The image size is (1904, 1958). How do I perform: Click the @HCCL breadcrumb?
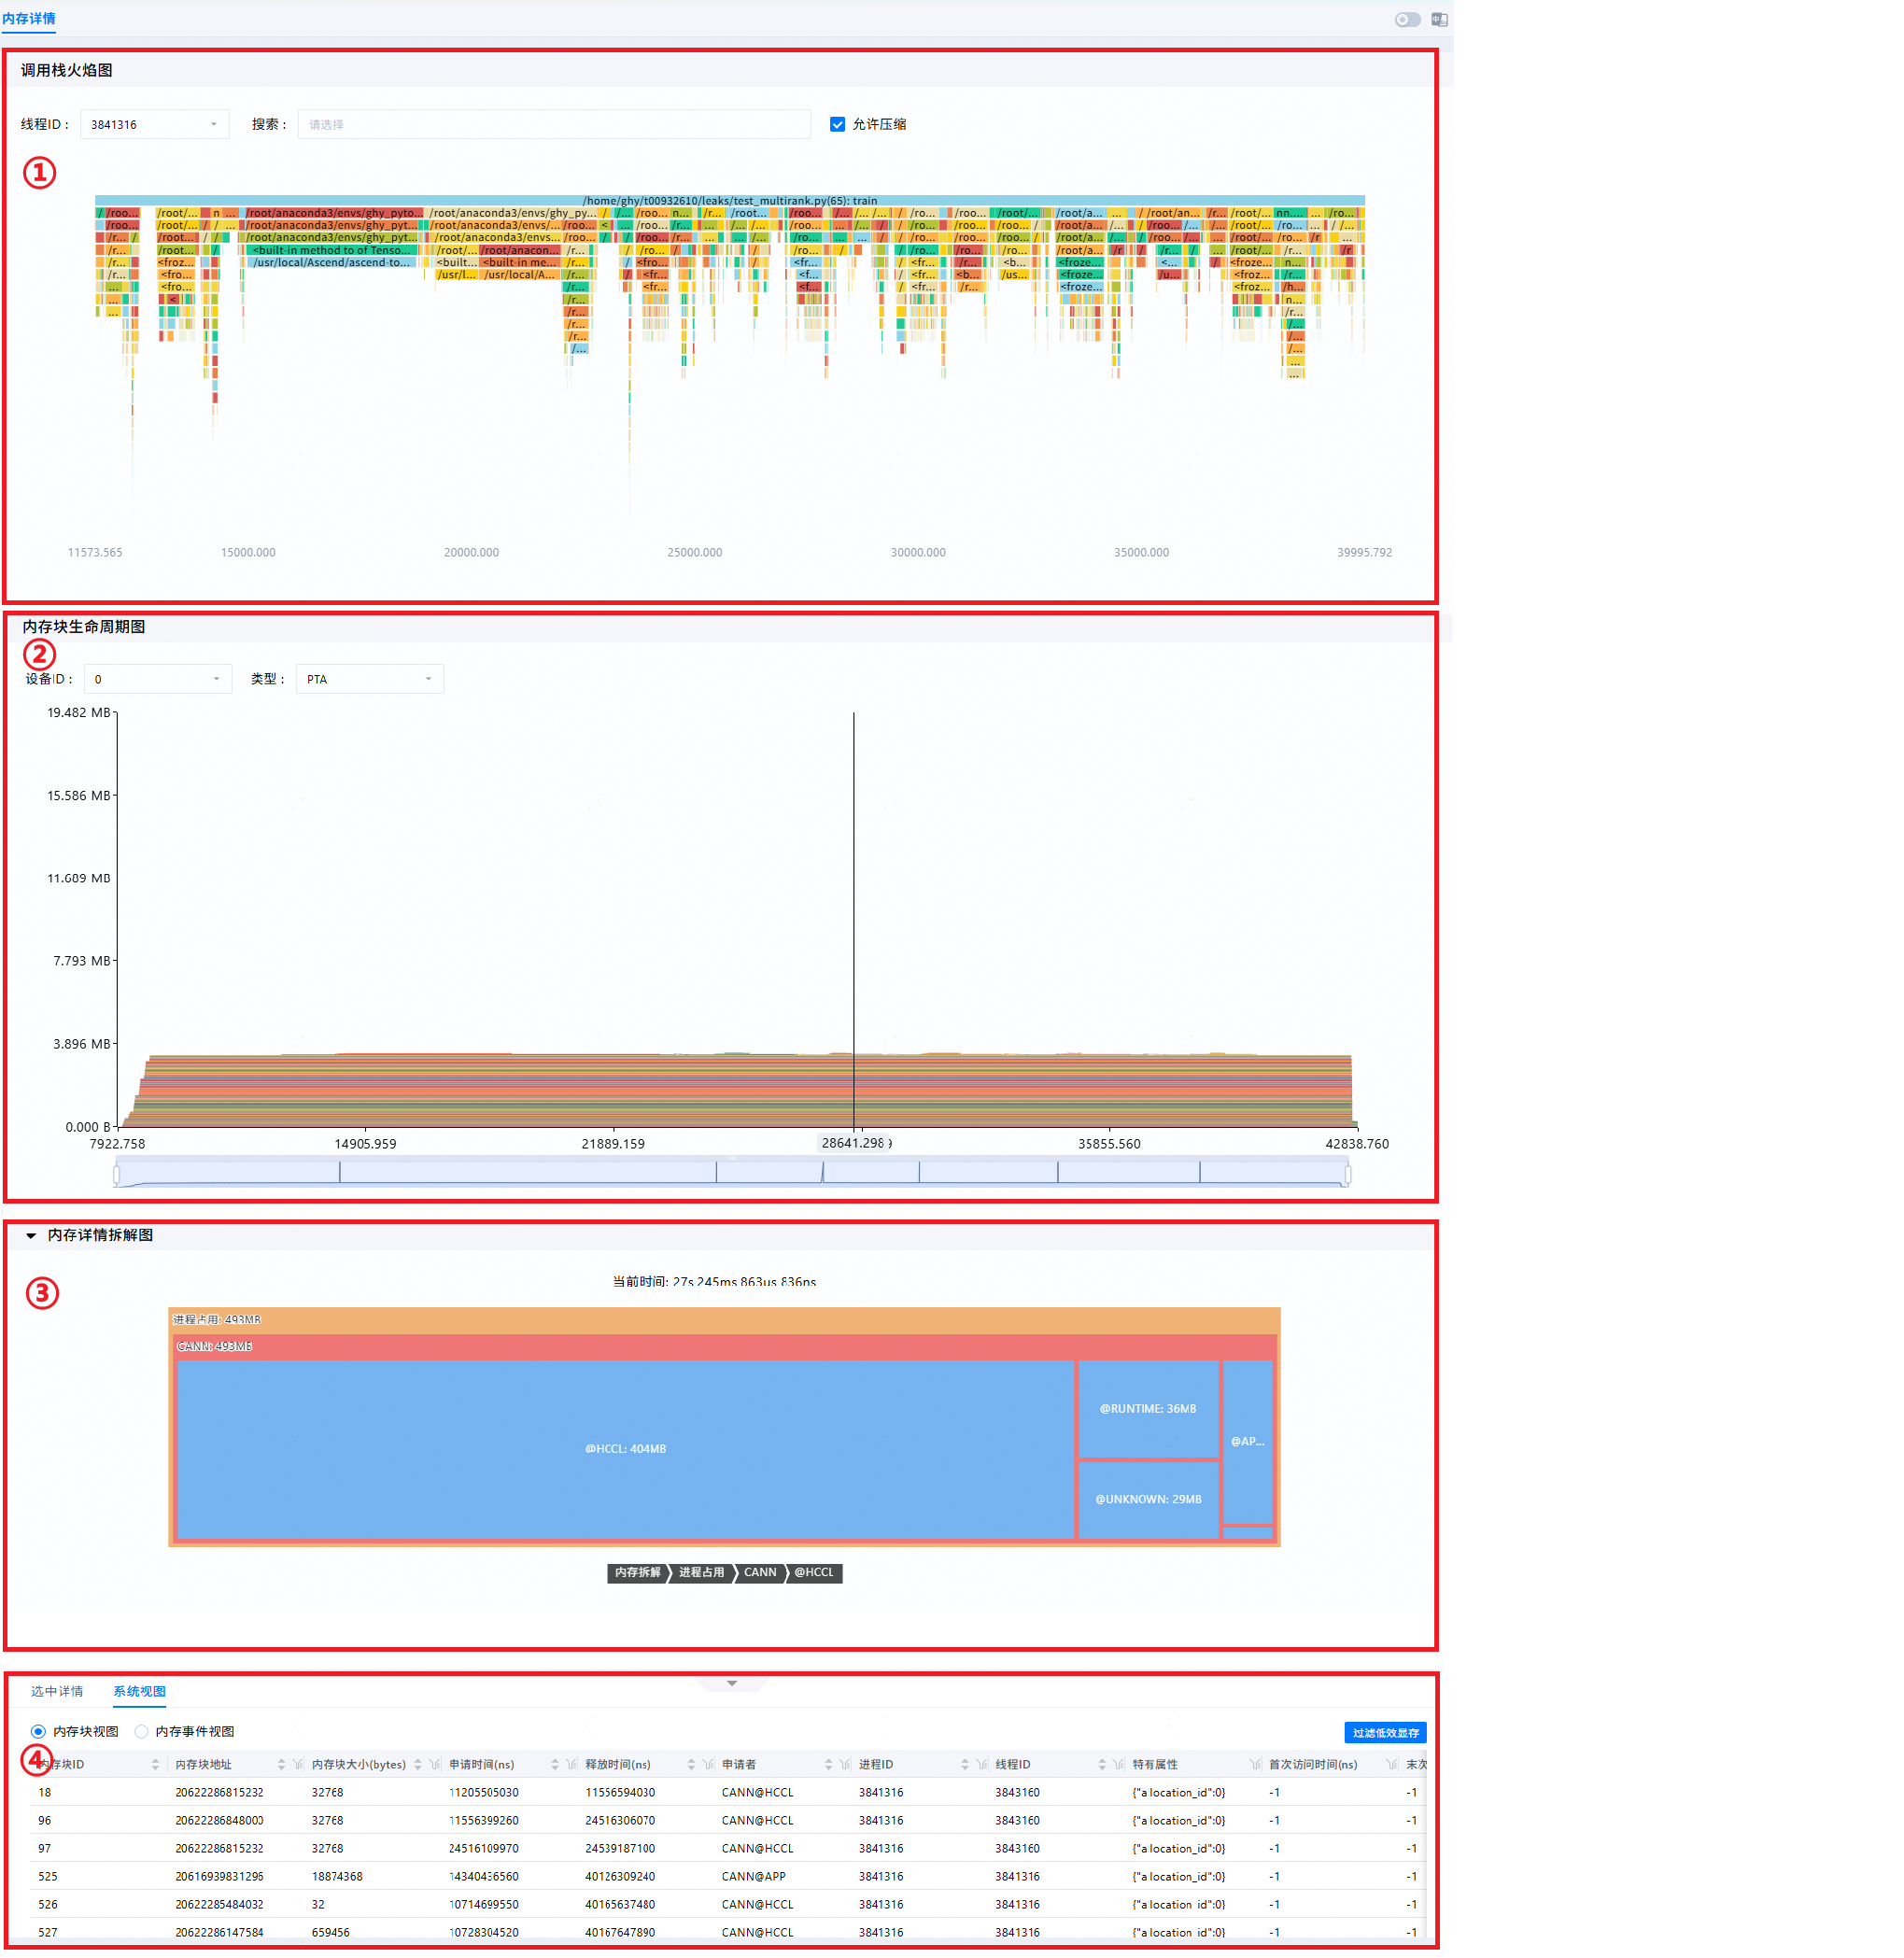coord(814,1573)
